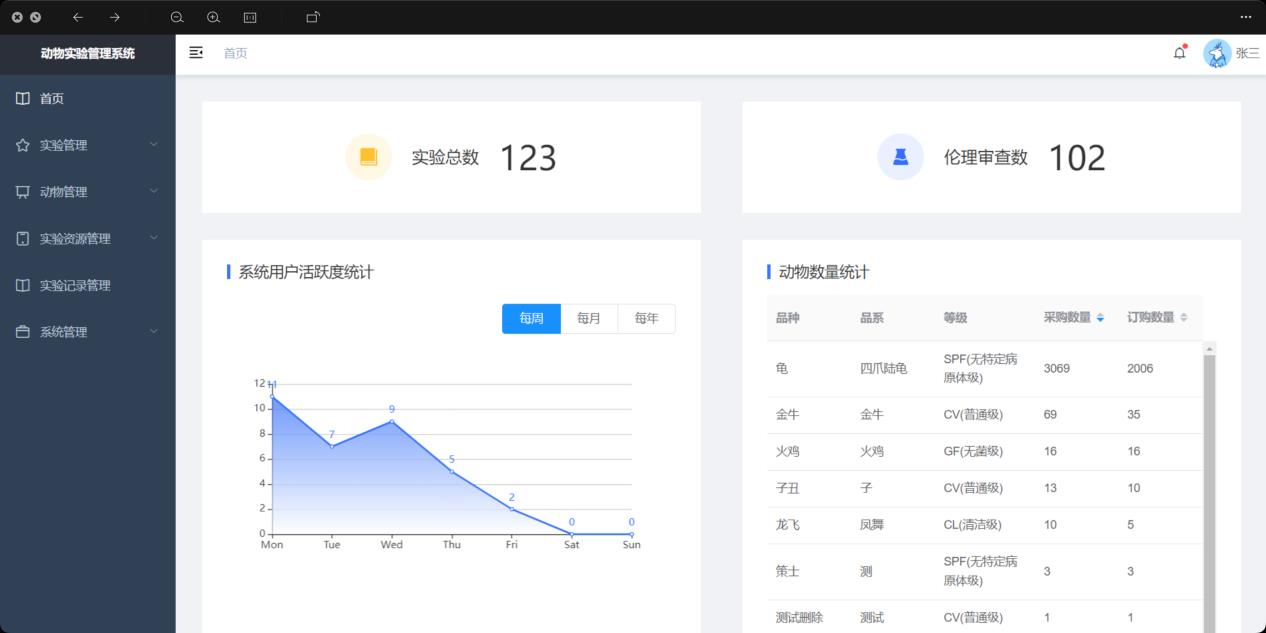The image size is (1266, 633).
Task: Click the orange 实验总数 stat icon
Action: pyautogui.click(x=368, y=157)
